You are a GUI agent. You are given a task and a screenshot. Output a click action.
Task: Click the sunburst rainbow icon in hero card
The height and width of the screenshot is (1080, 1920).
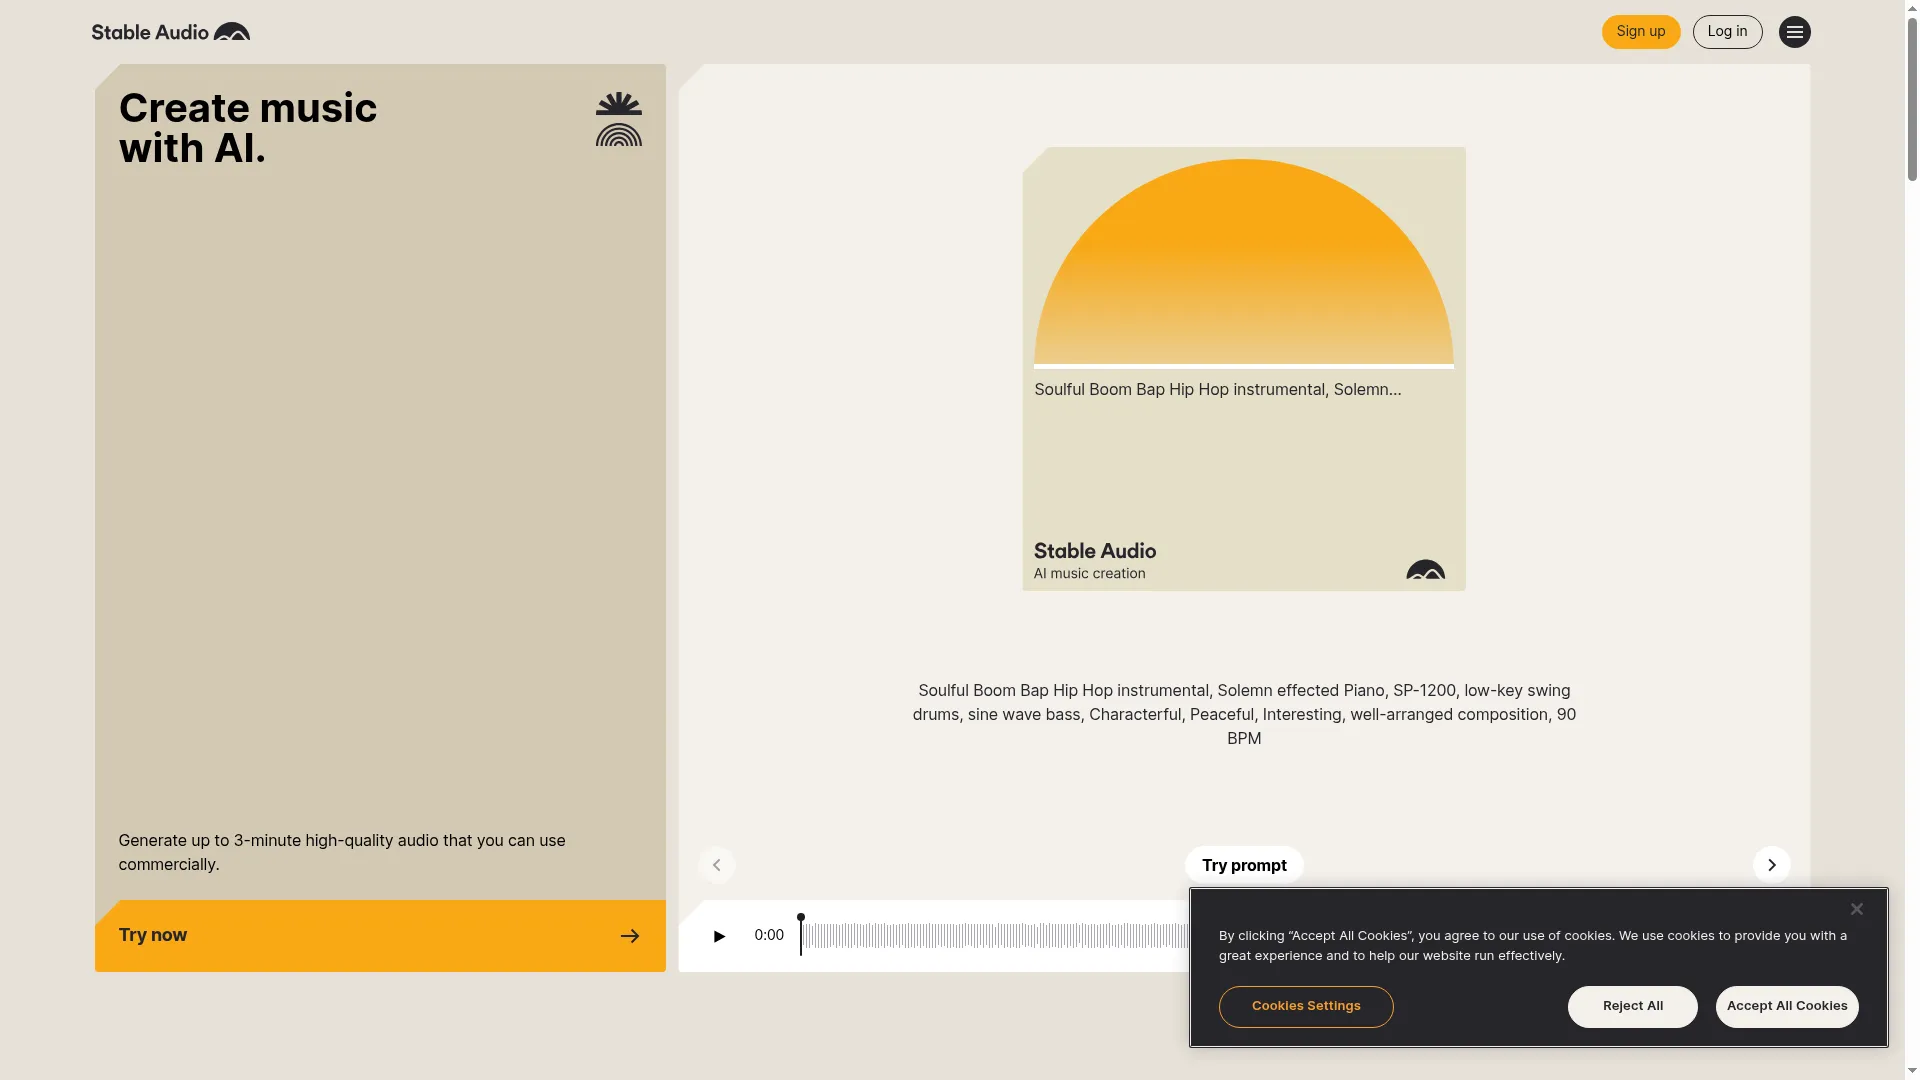[x=619, y=120]
